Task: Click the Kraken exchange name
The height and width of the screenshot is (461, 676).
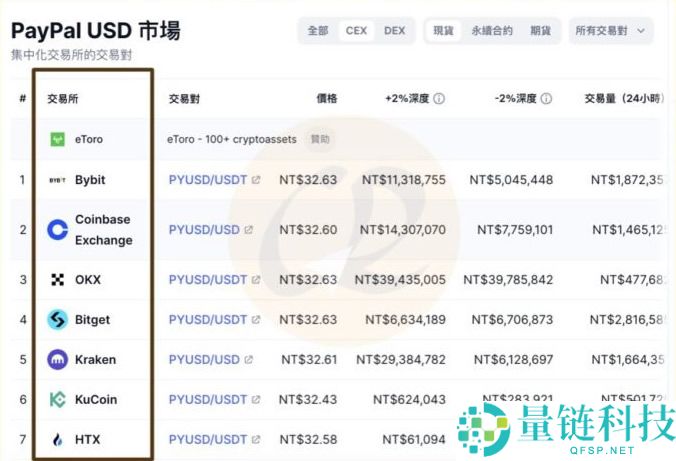Action: (x=95, y=360)
